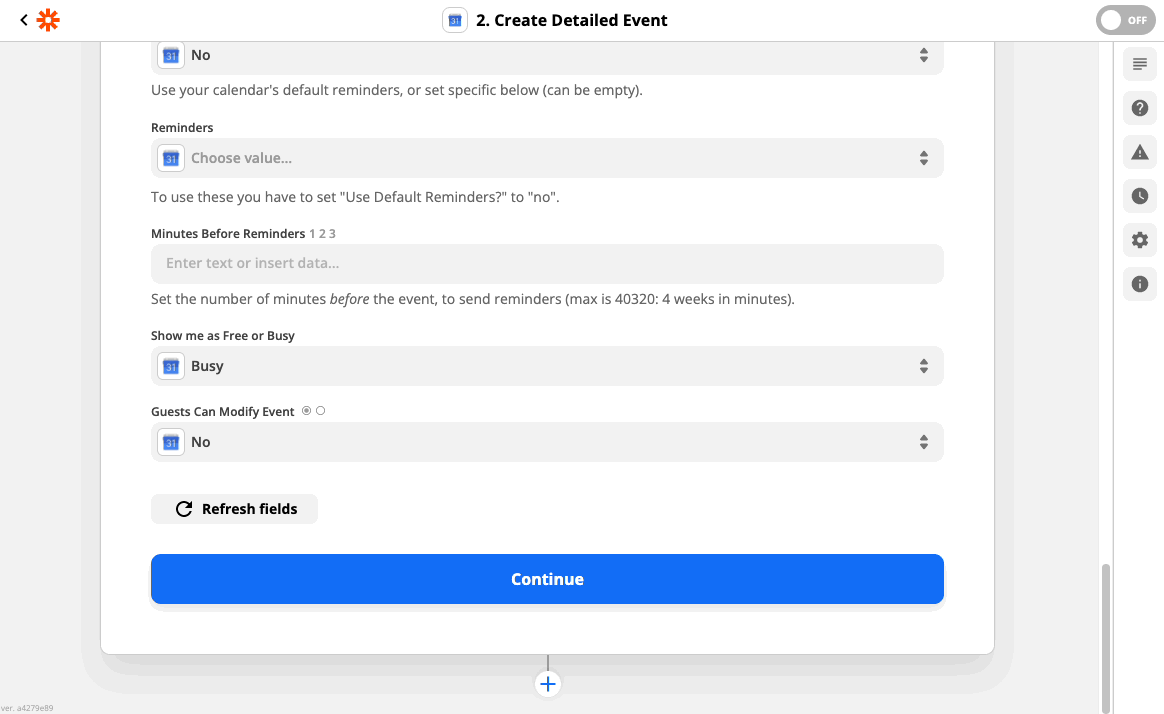The width and height of the screenshot is (1164, 714).
Task: Click the Refresh fields button
Action: 234,509
